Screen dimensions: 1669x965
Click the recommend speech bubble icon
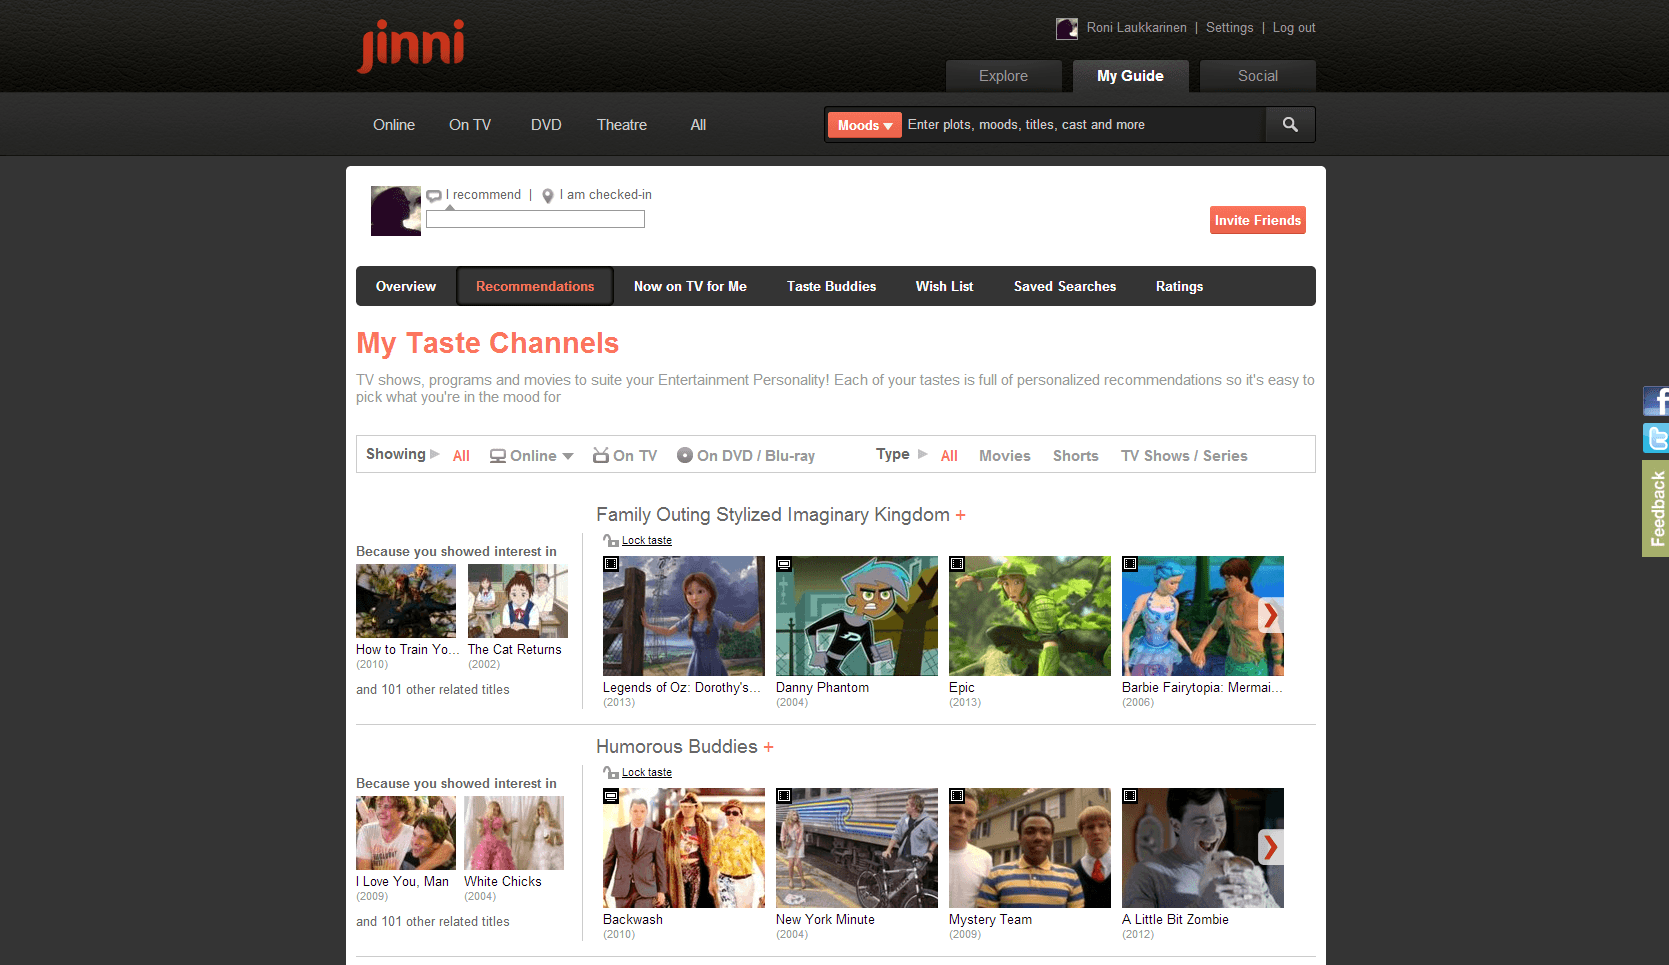pos(434,196)
